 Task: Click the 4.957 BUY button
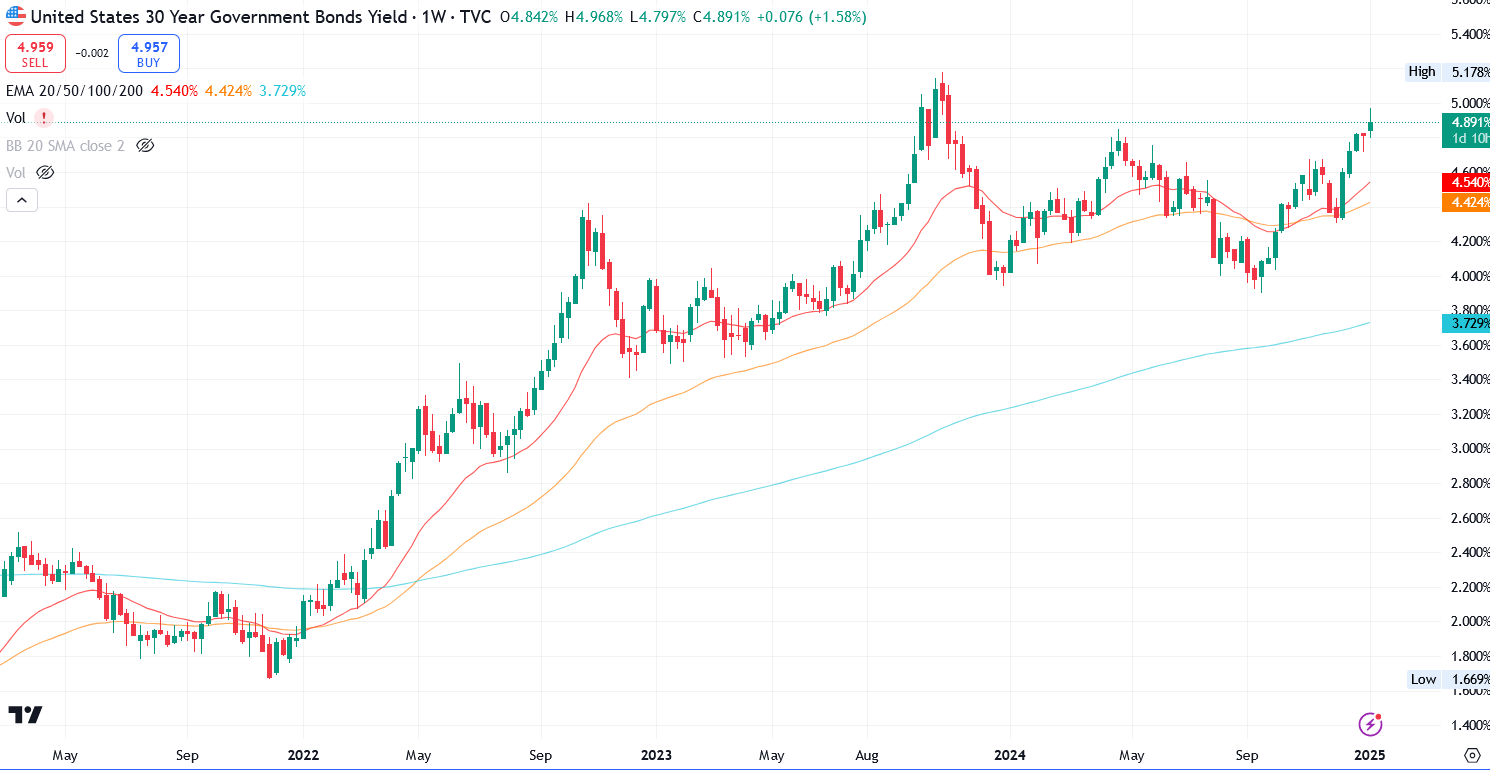[148, 54]
